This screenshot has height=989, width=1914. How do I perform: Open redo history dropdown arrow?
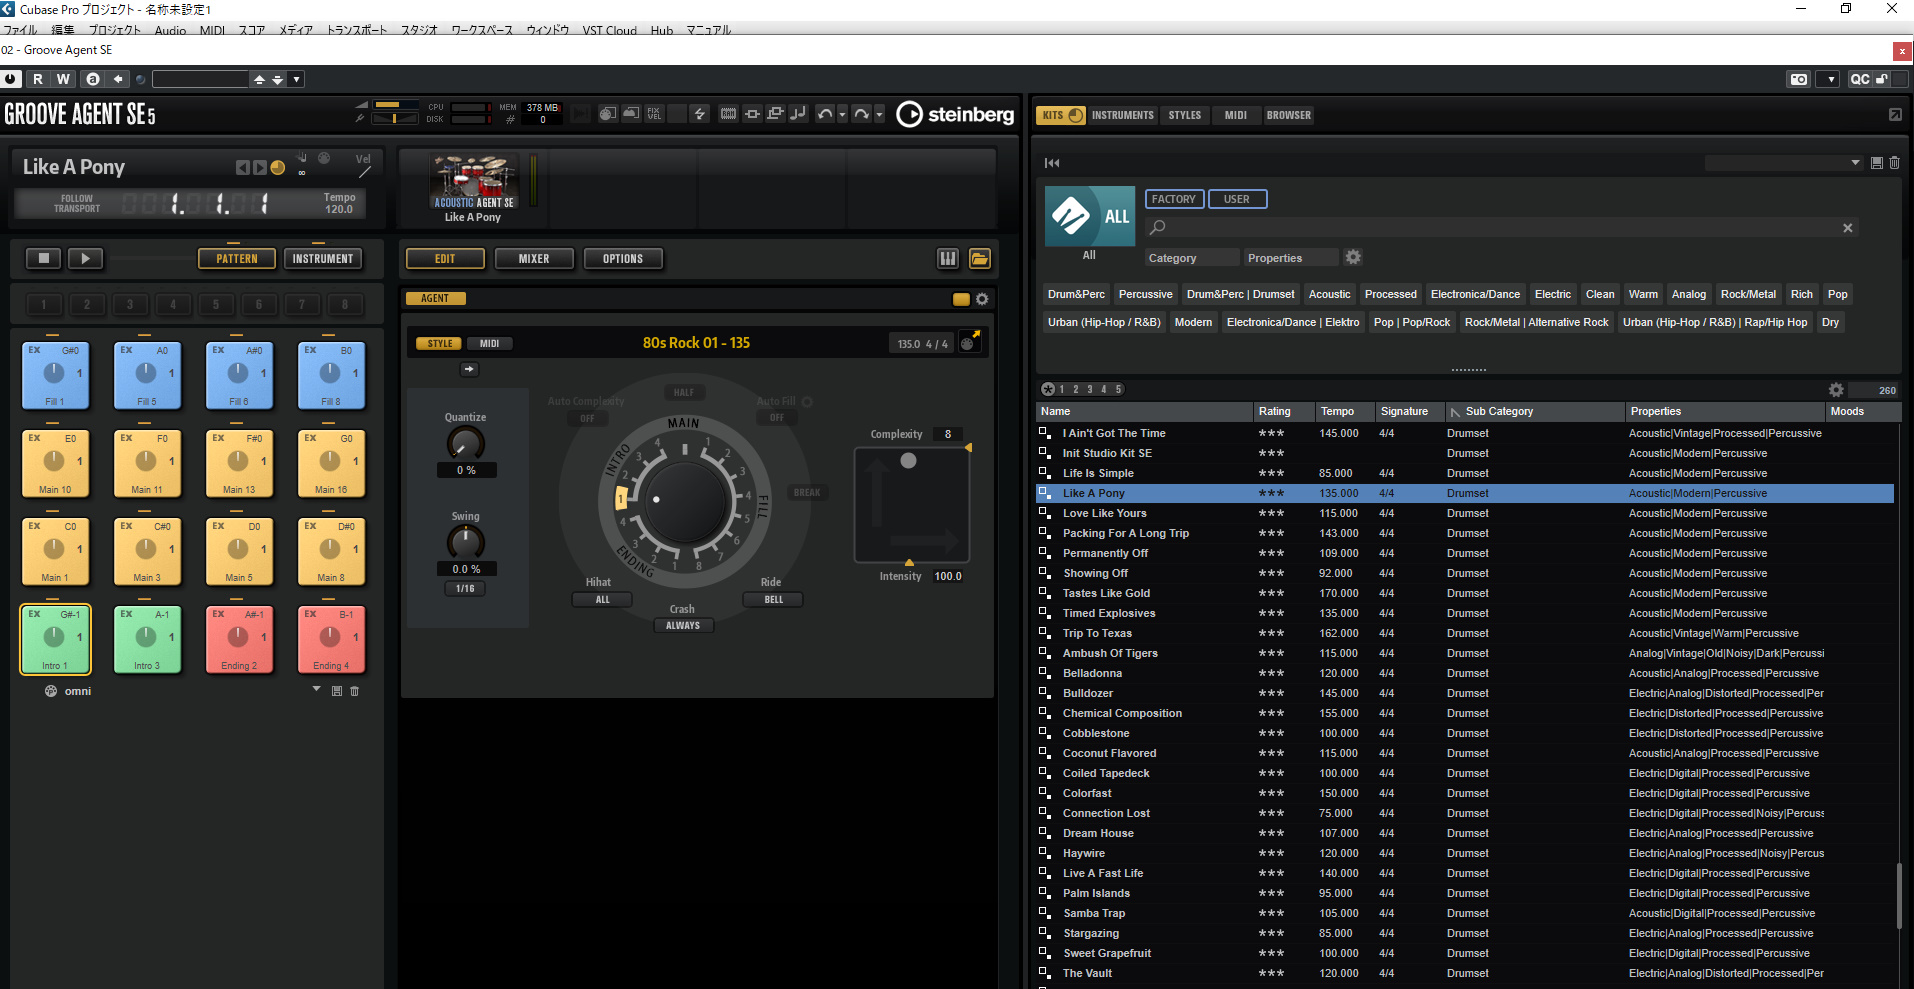[x=880, y=114]
